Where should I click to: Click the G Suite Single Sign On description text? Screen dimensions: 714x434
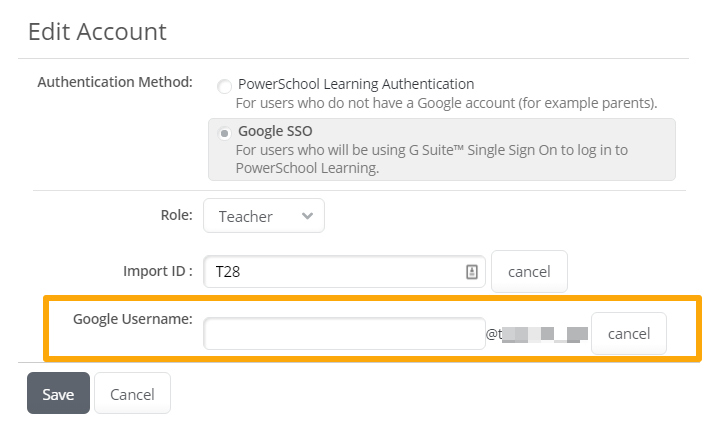tap(432, 159)
